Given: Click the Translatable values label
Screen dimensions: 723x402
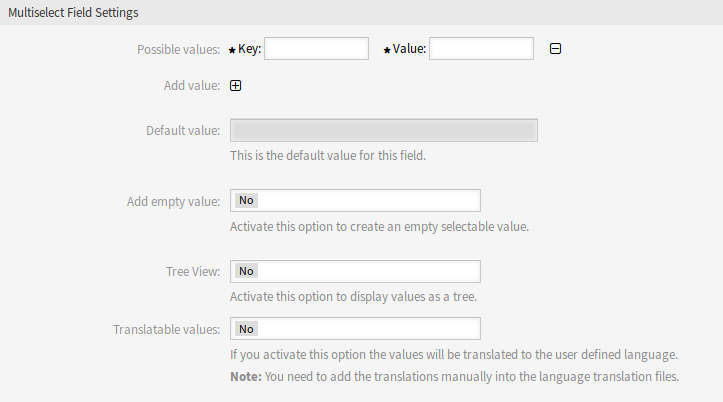Looking at the screenshot, I should point(166,330).
